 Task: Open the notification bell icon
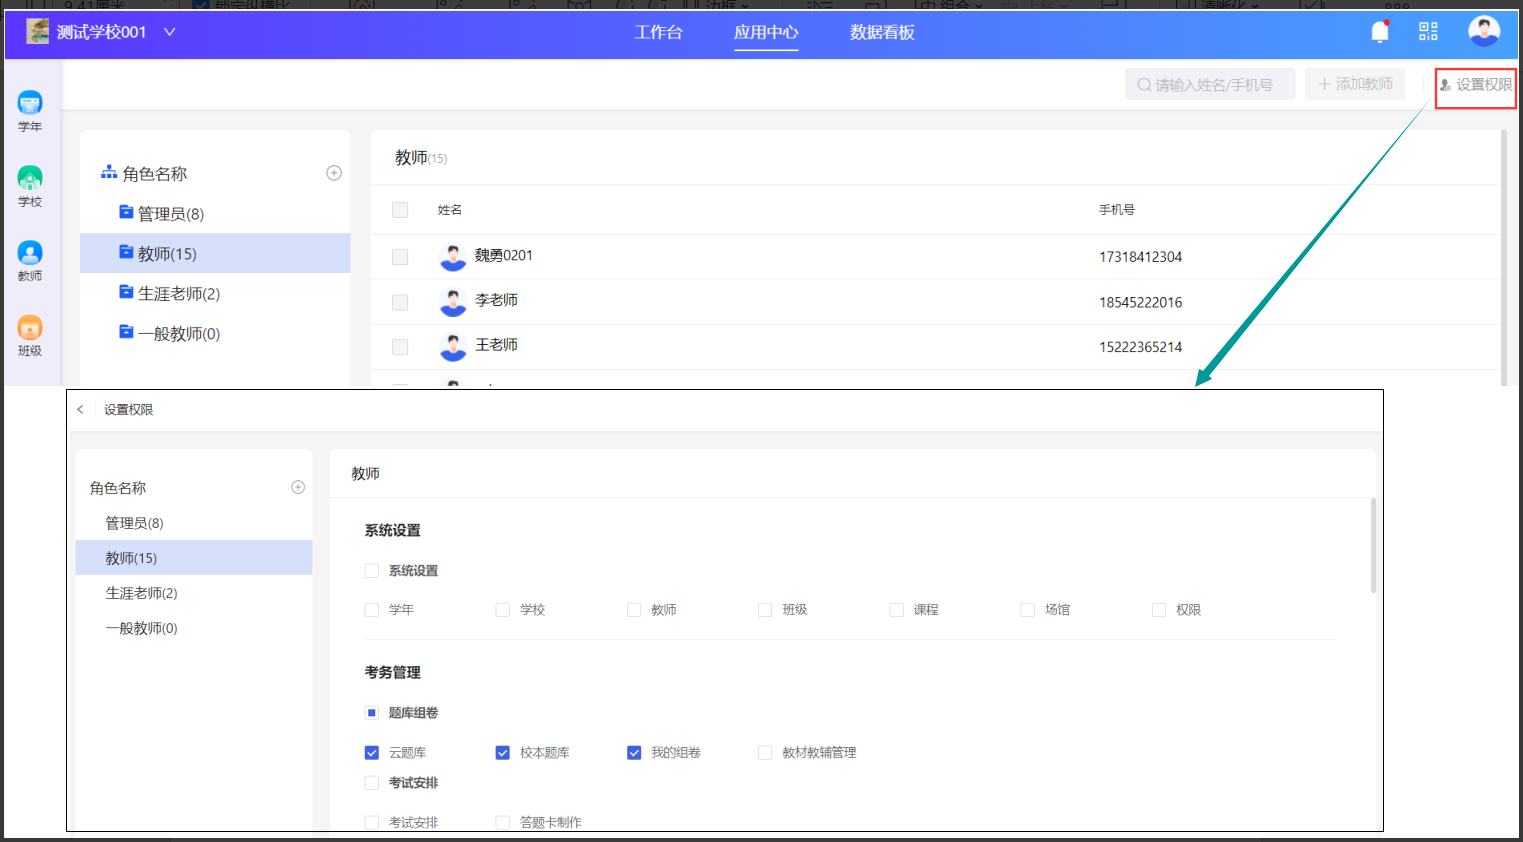pos(1380,32)
